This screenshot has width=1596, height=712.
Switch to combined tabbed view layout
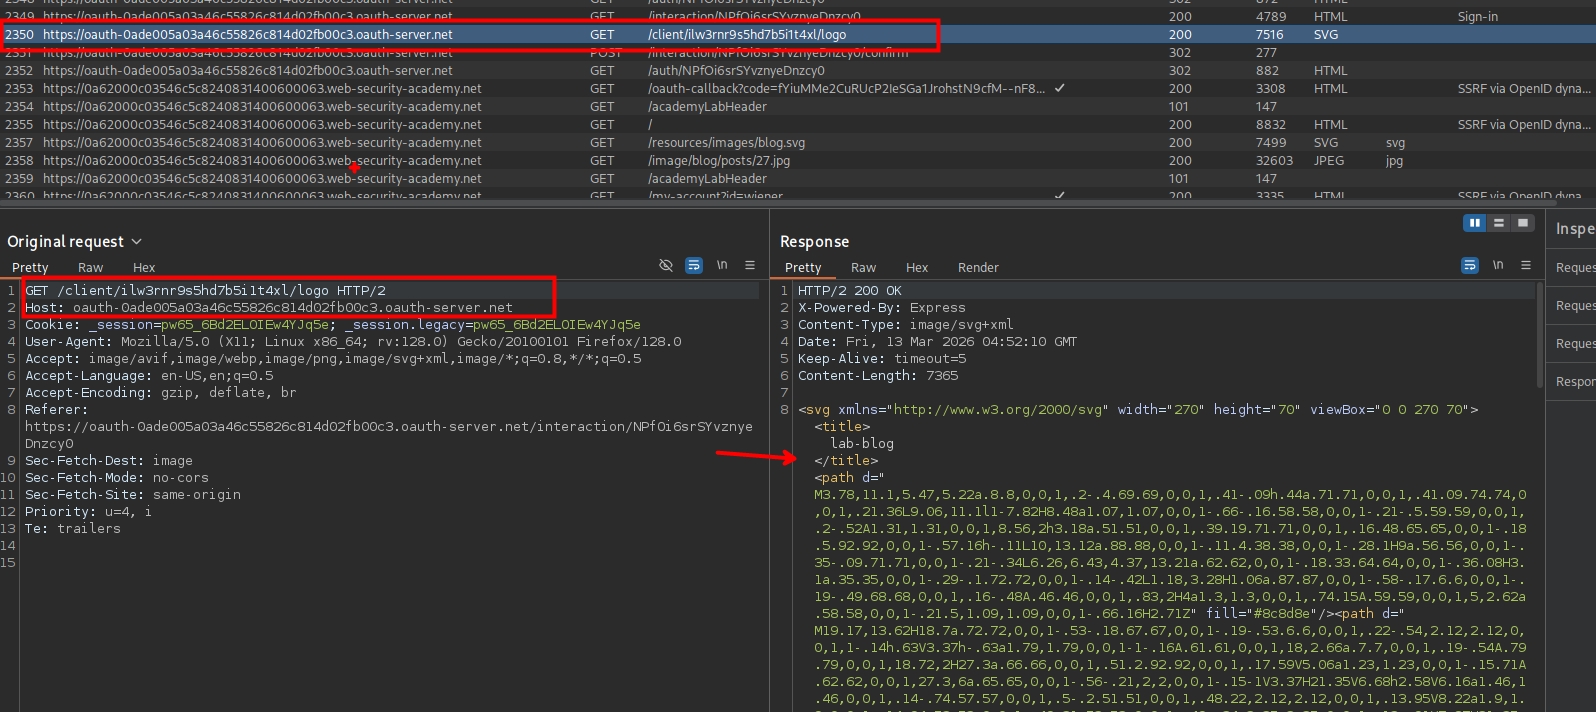click(x=1522, y=223)
